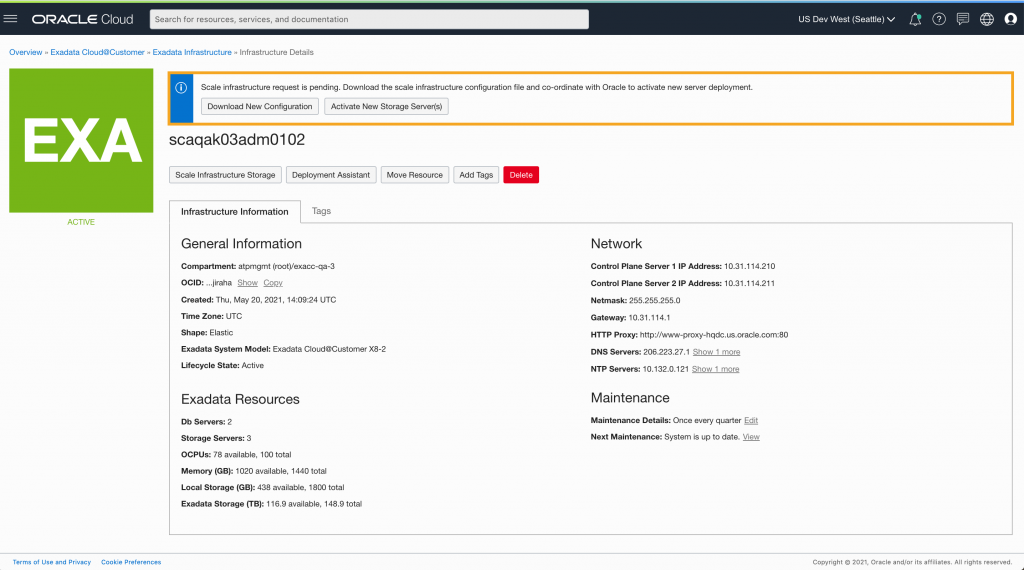Click the OCPUs 78 available value

click(252, 454)
